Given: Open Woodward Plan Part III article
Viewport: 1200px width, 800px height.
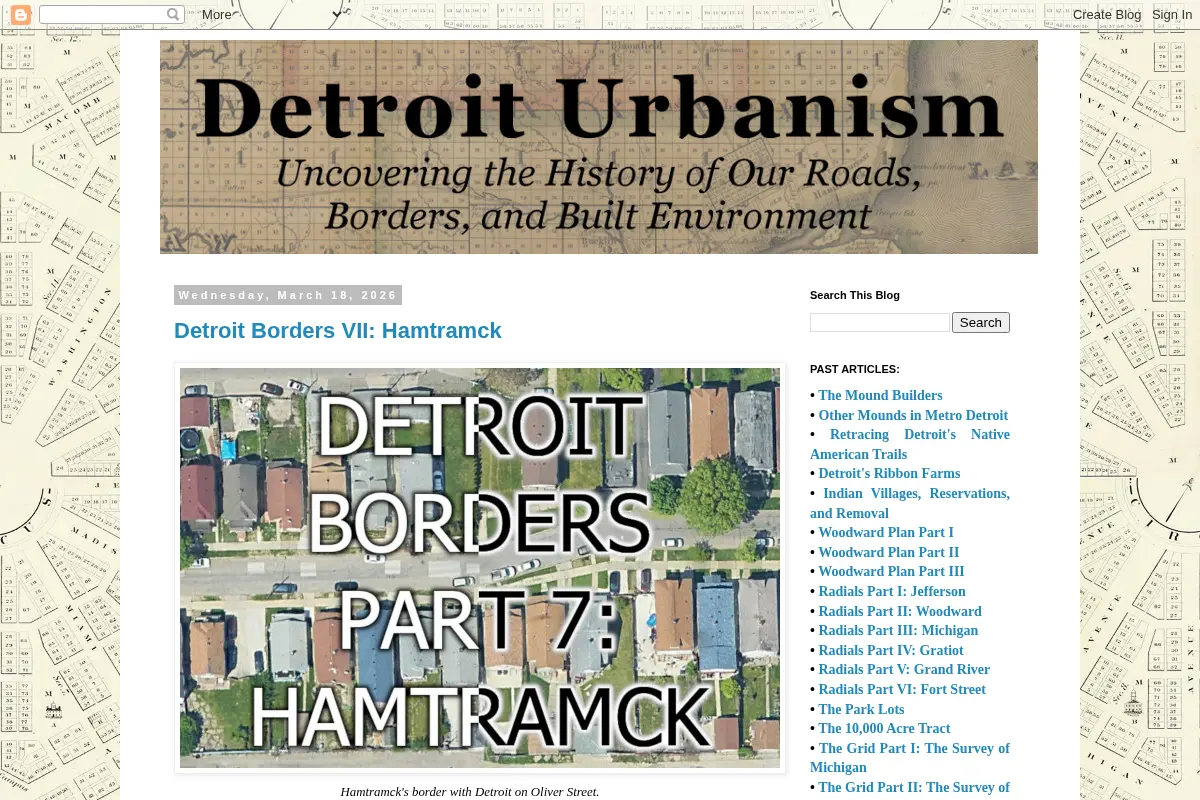Looking at the screenshot, I should click(x=891, y=572).
